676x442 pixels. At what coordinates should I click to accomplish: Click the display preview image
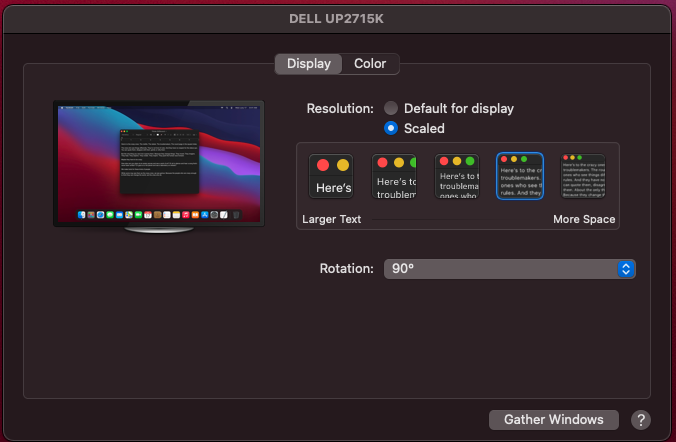click(159, 166)
